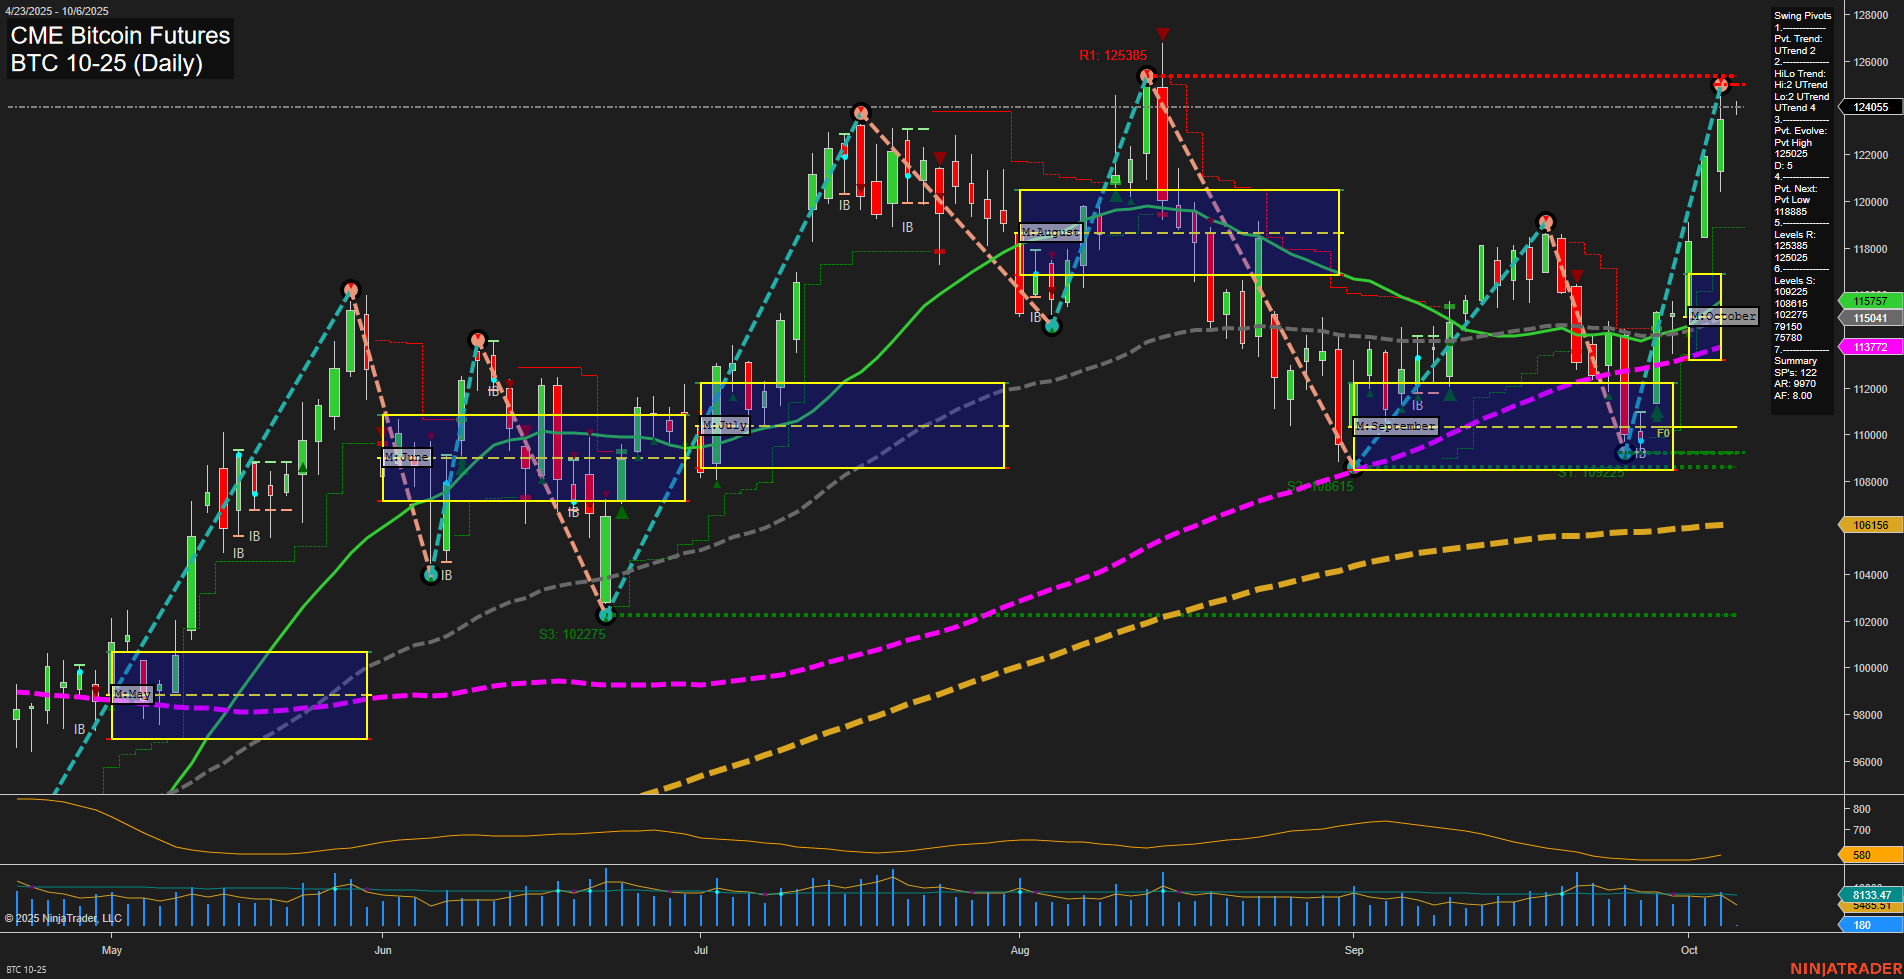Screen dimensions: 1904x979
Task: Click the swing low pivot circle above S3 102275
Action: point(606,614)
